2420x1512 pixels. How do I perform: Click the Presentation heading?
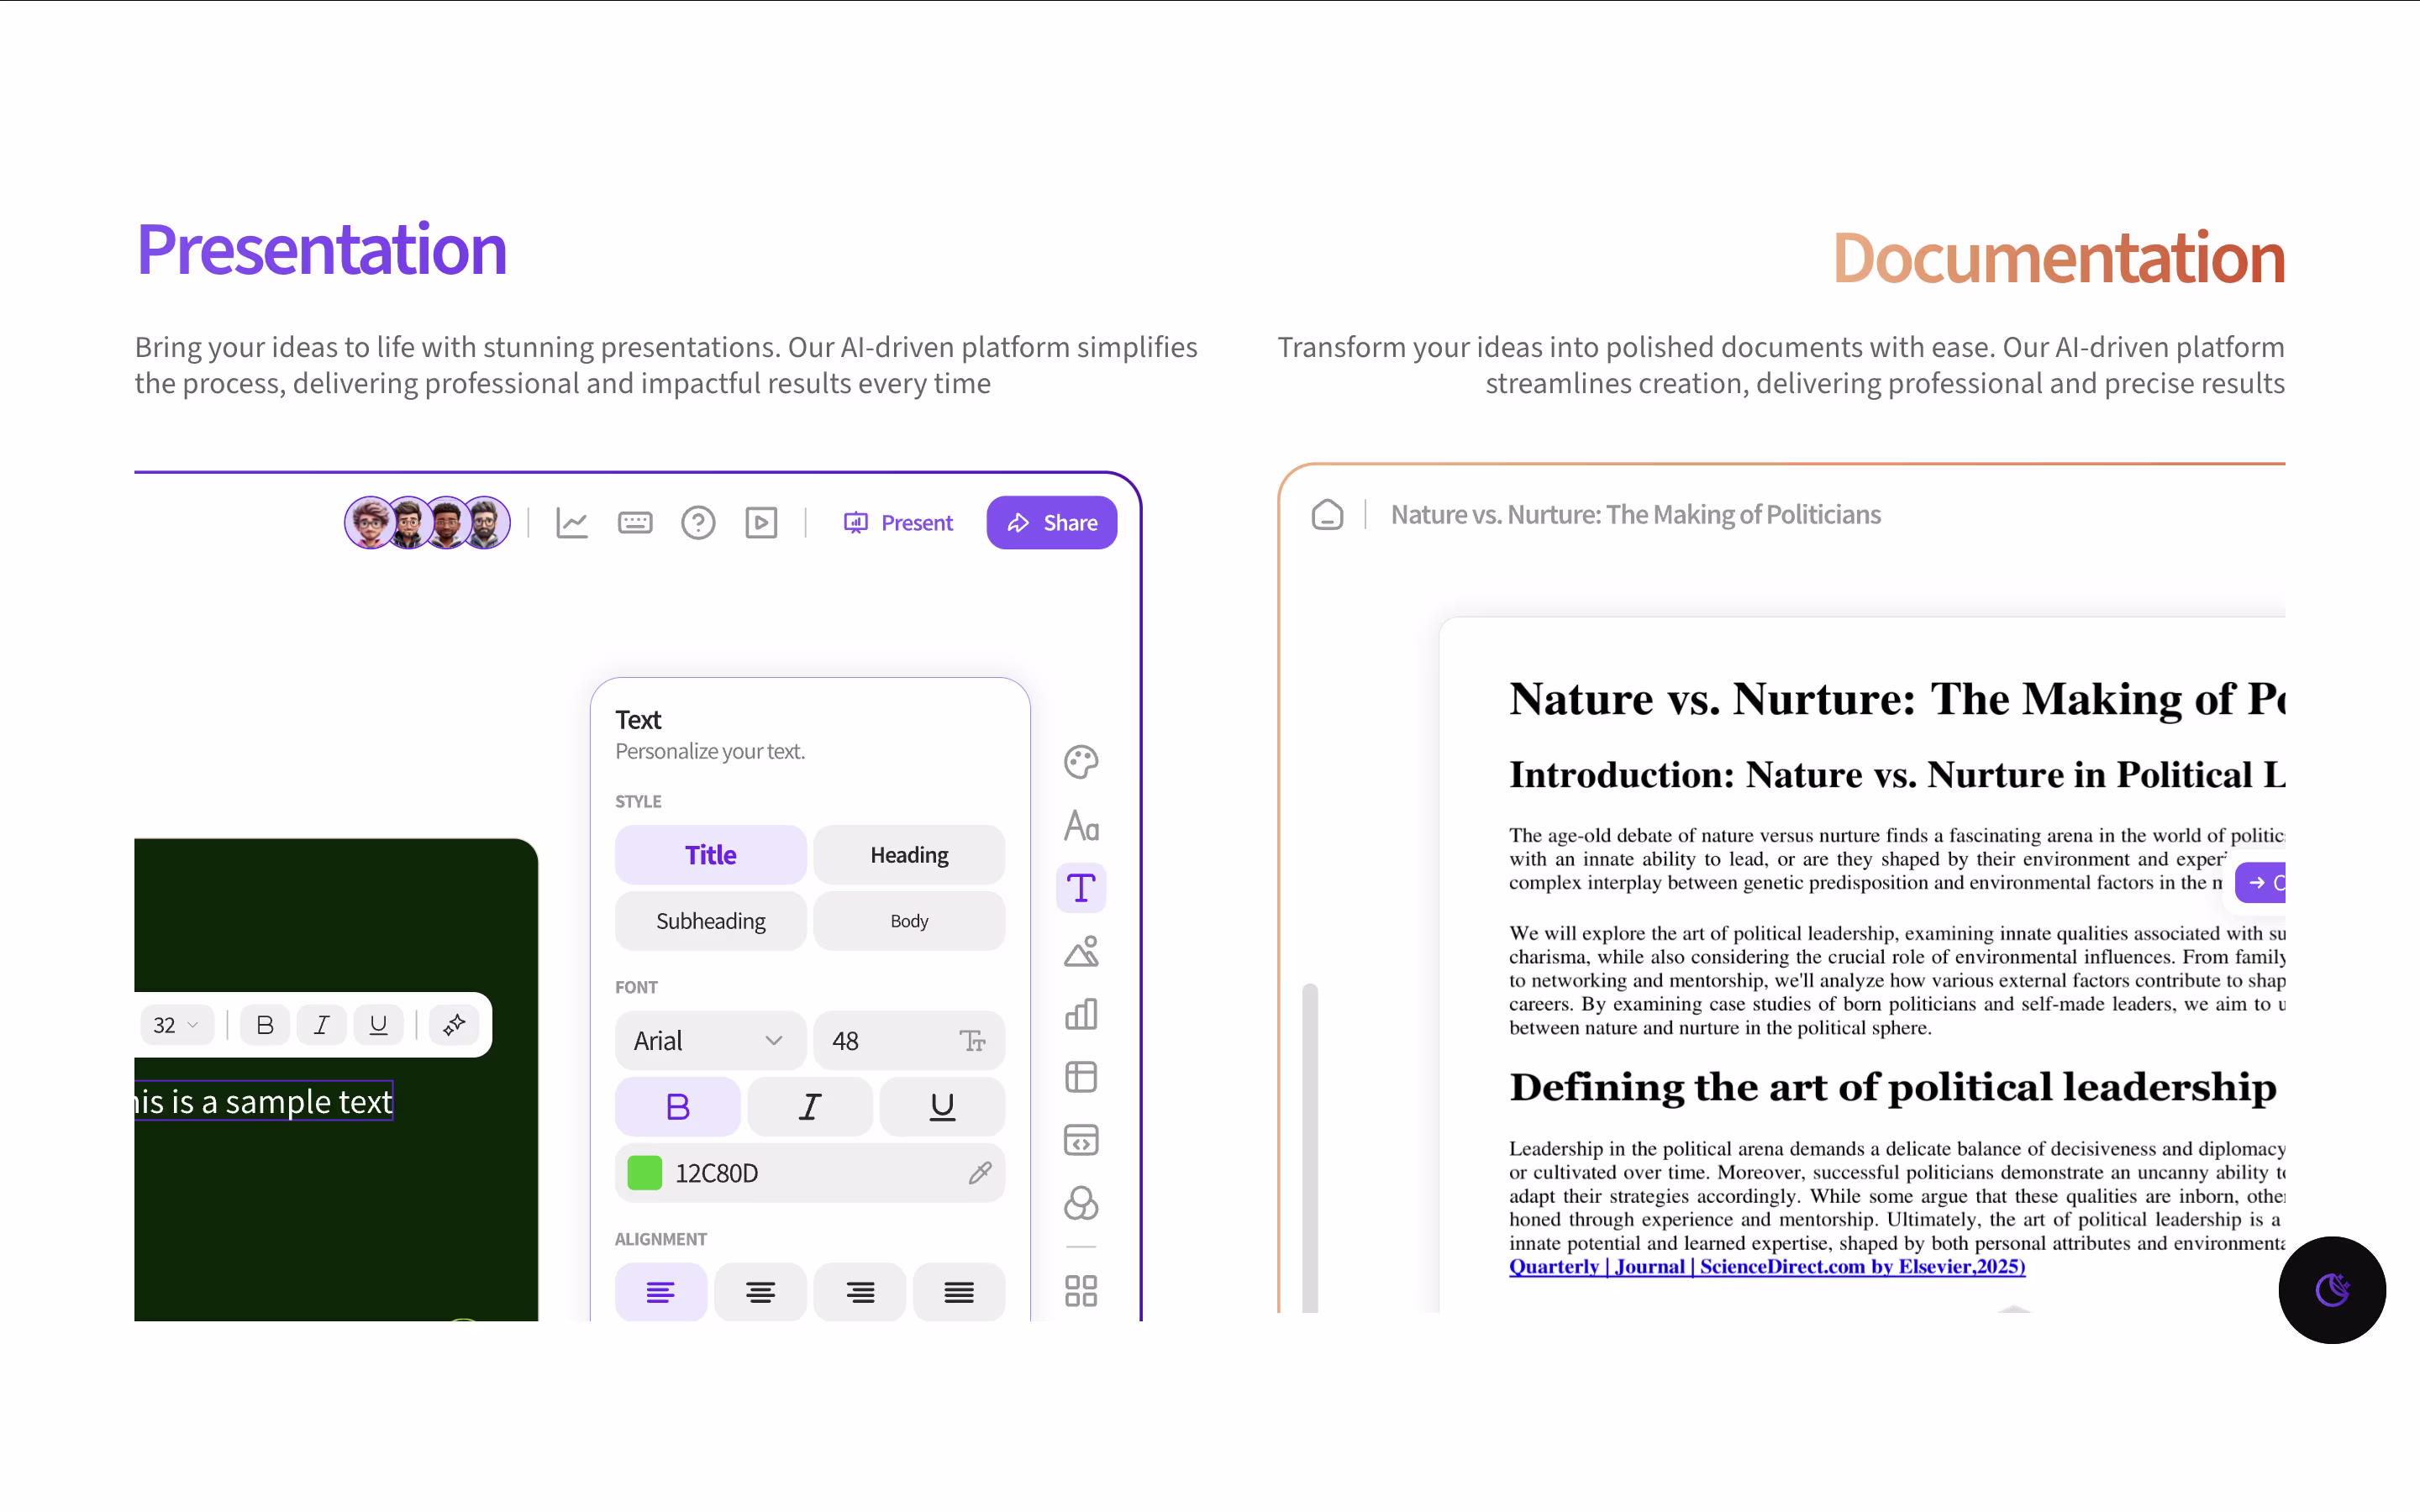coord(321,250)
